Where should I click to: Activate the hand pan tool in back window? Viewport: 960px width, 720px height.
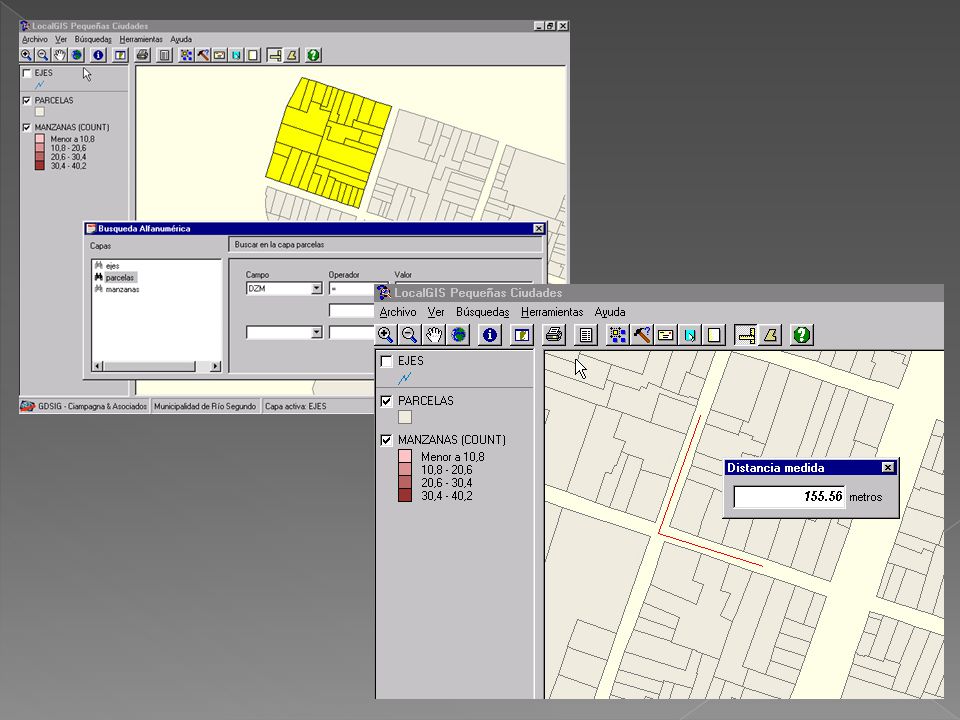tap(59, 55)
